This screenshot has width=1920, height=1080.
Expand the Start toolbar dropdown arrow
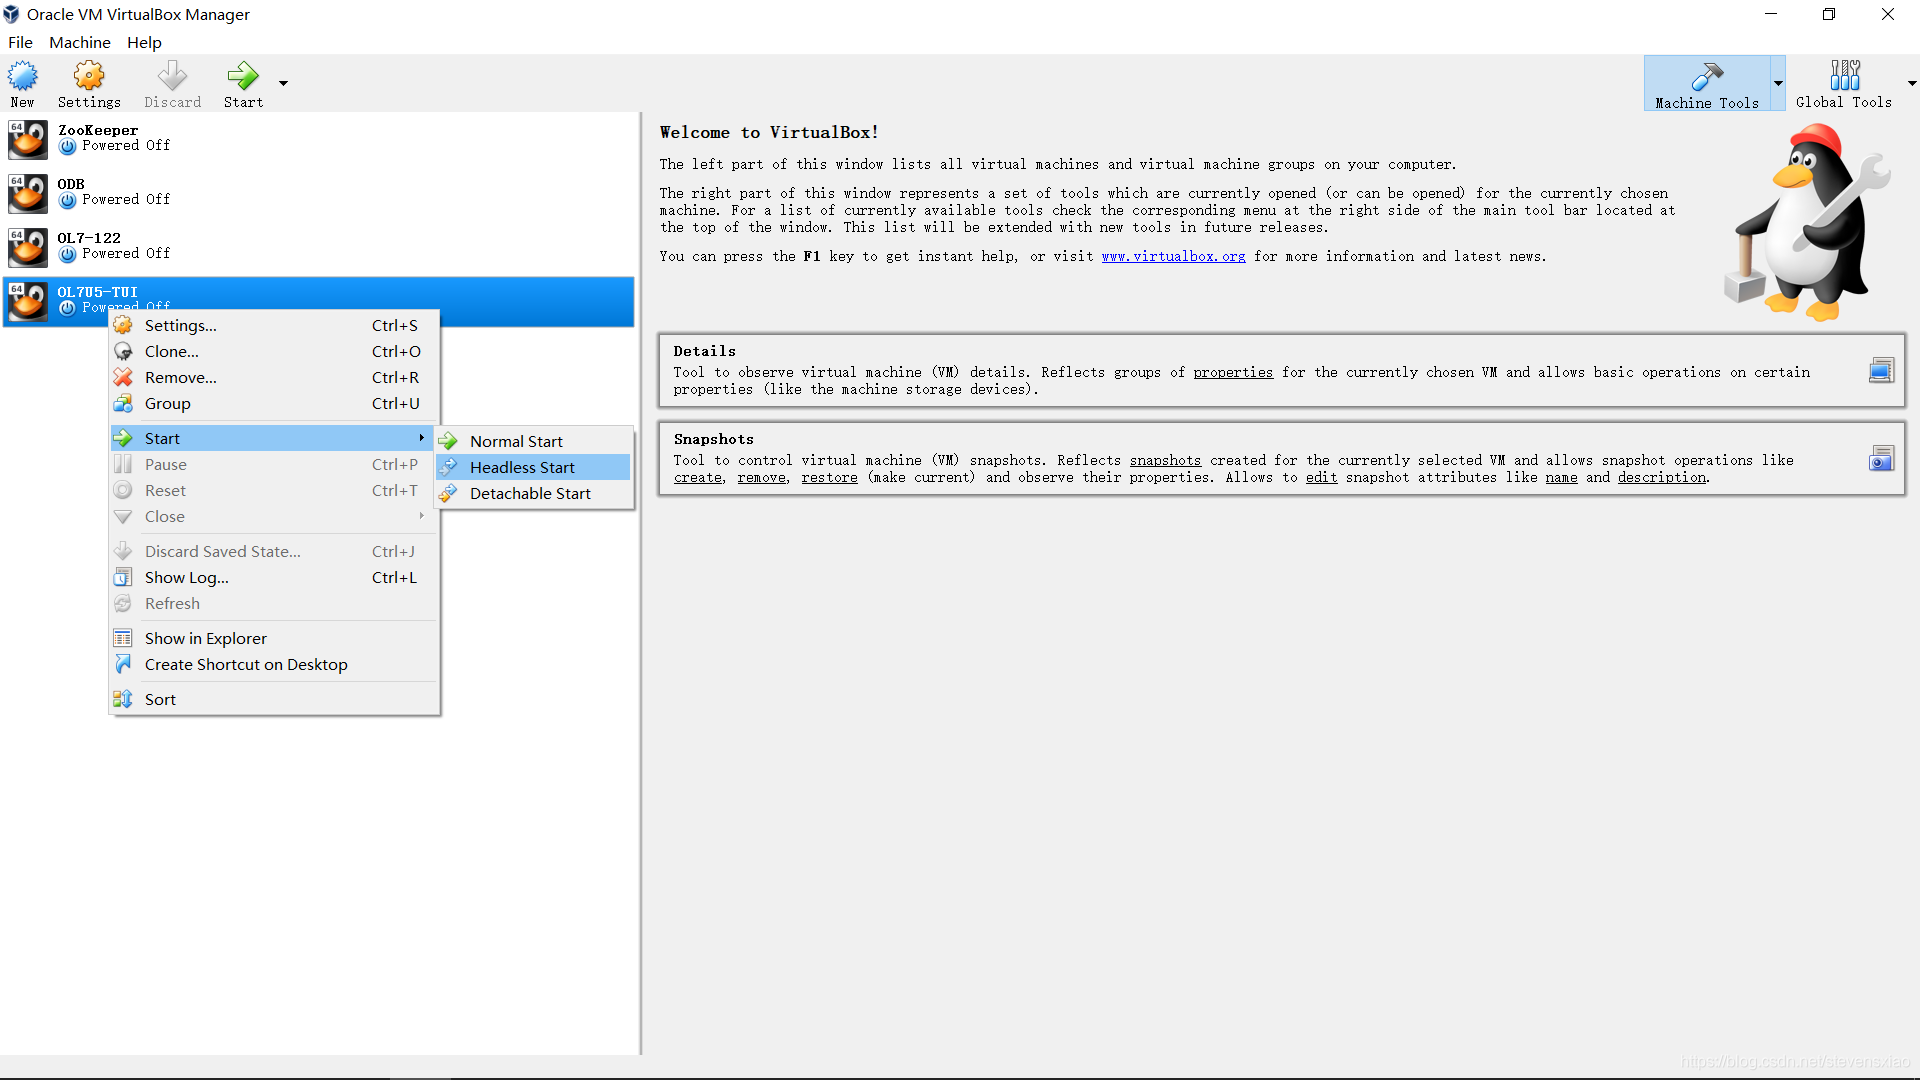tap(283, 83)
